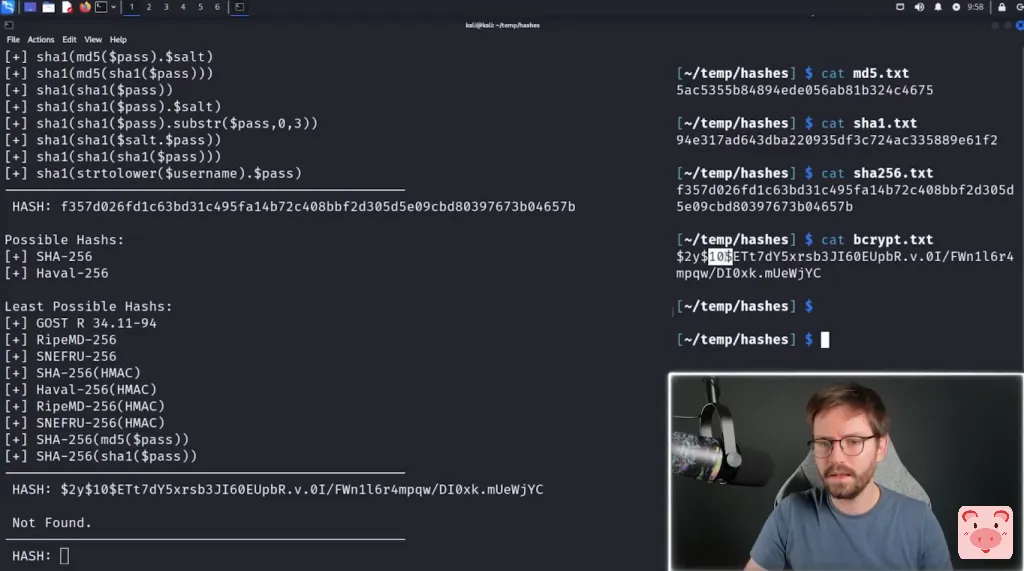Screen dimensions: 1024x571
Task: Click the lock screen padlock icon
Action: click(1002, 7)
